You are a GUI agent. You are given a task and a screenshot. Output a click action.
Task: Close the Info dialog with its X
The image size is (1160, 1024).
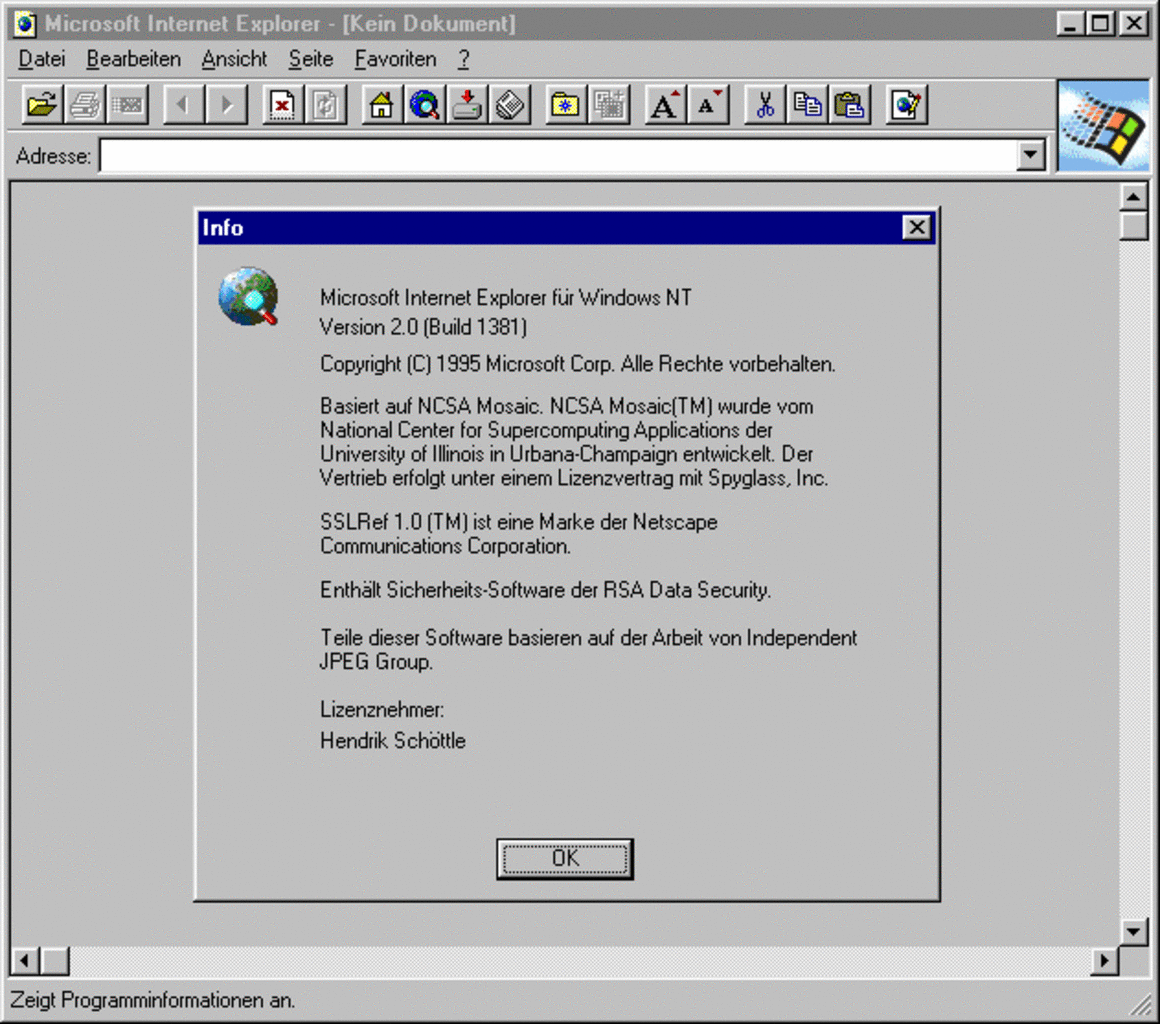917,227
